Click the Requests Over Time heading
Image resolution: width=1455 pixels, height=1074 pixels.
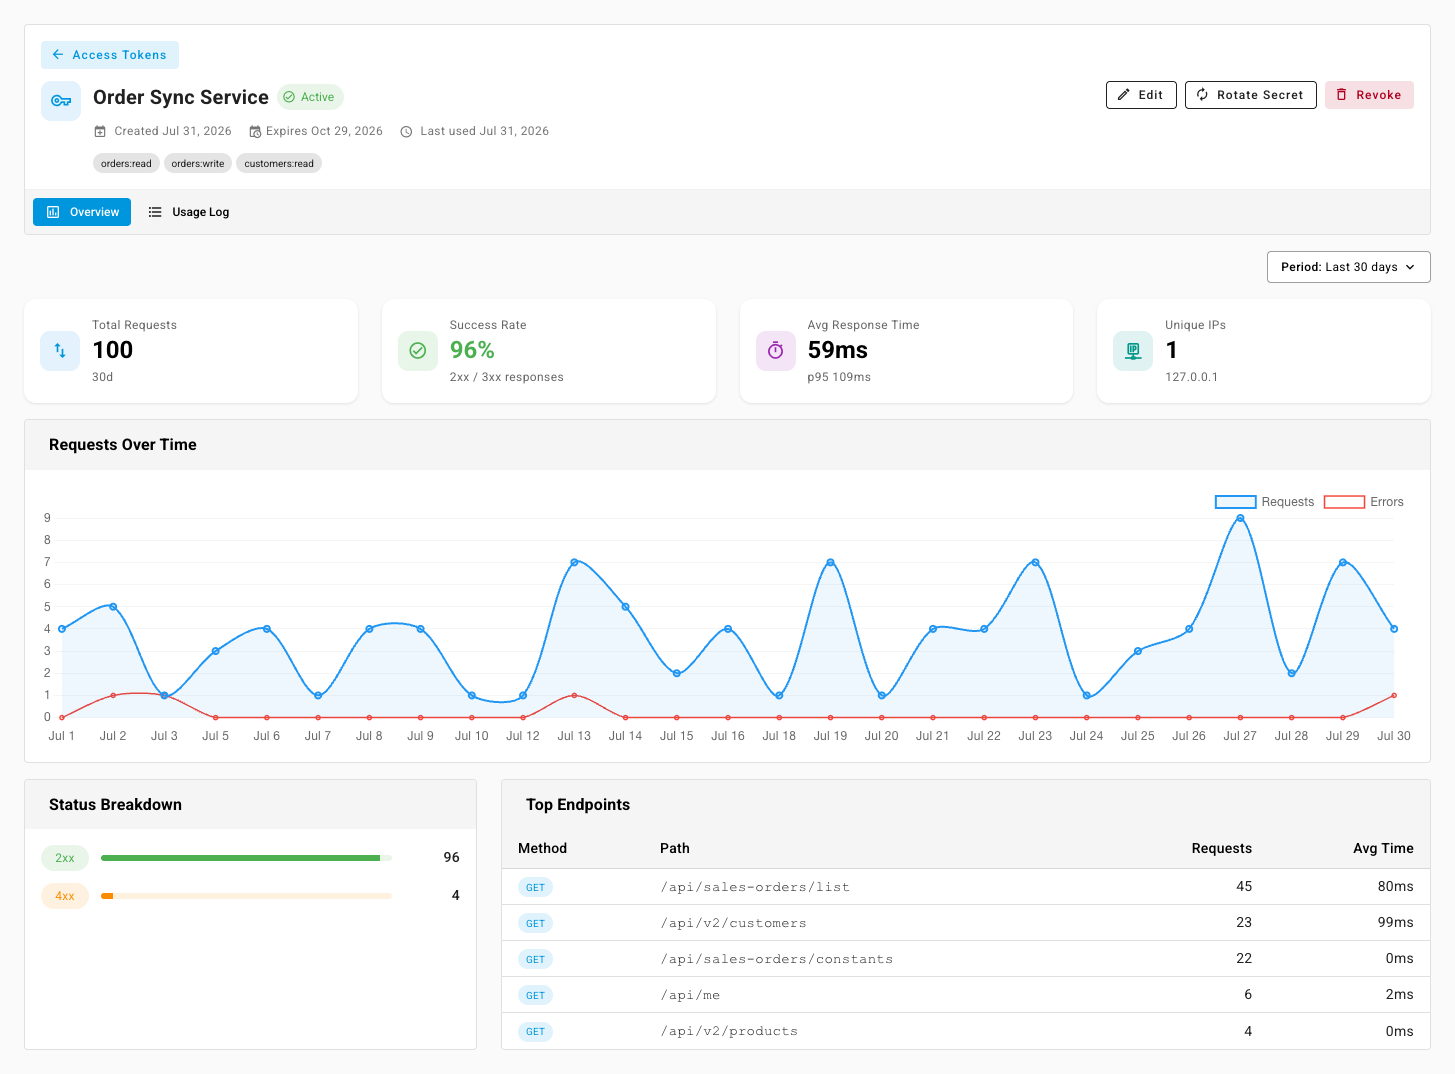[x=123, y=445]
